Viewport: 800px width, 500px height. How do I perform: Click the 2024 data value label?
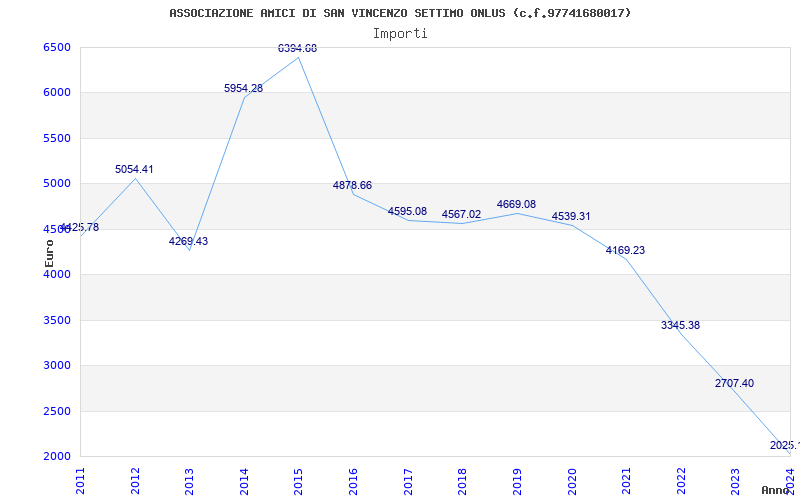[785, 445]
